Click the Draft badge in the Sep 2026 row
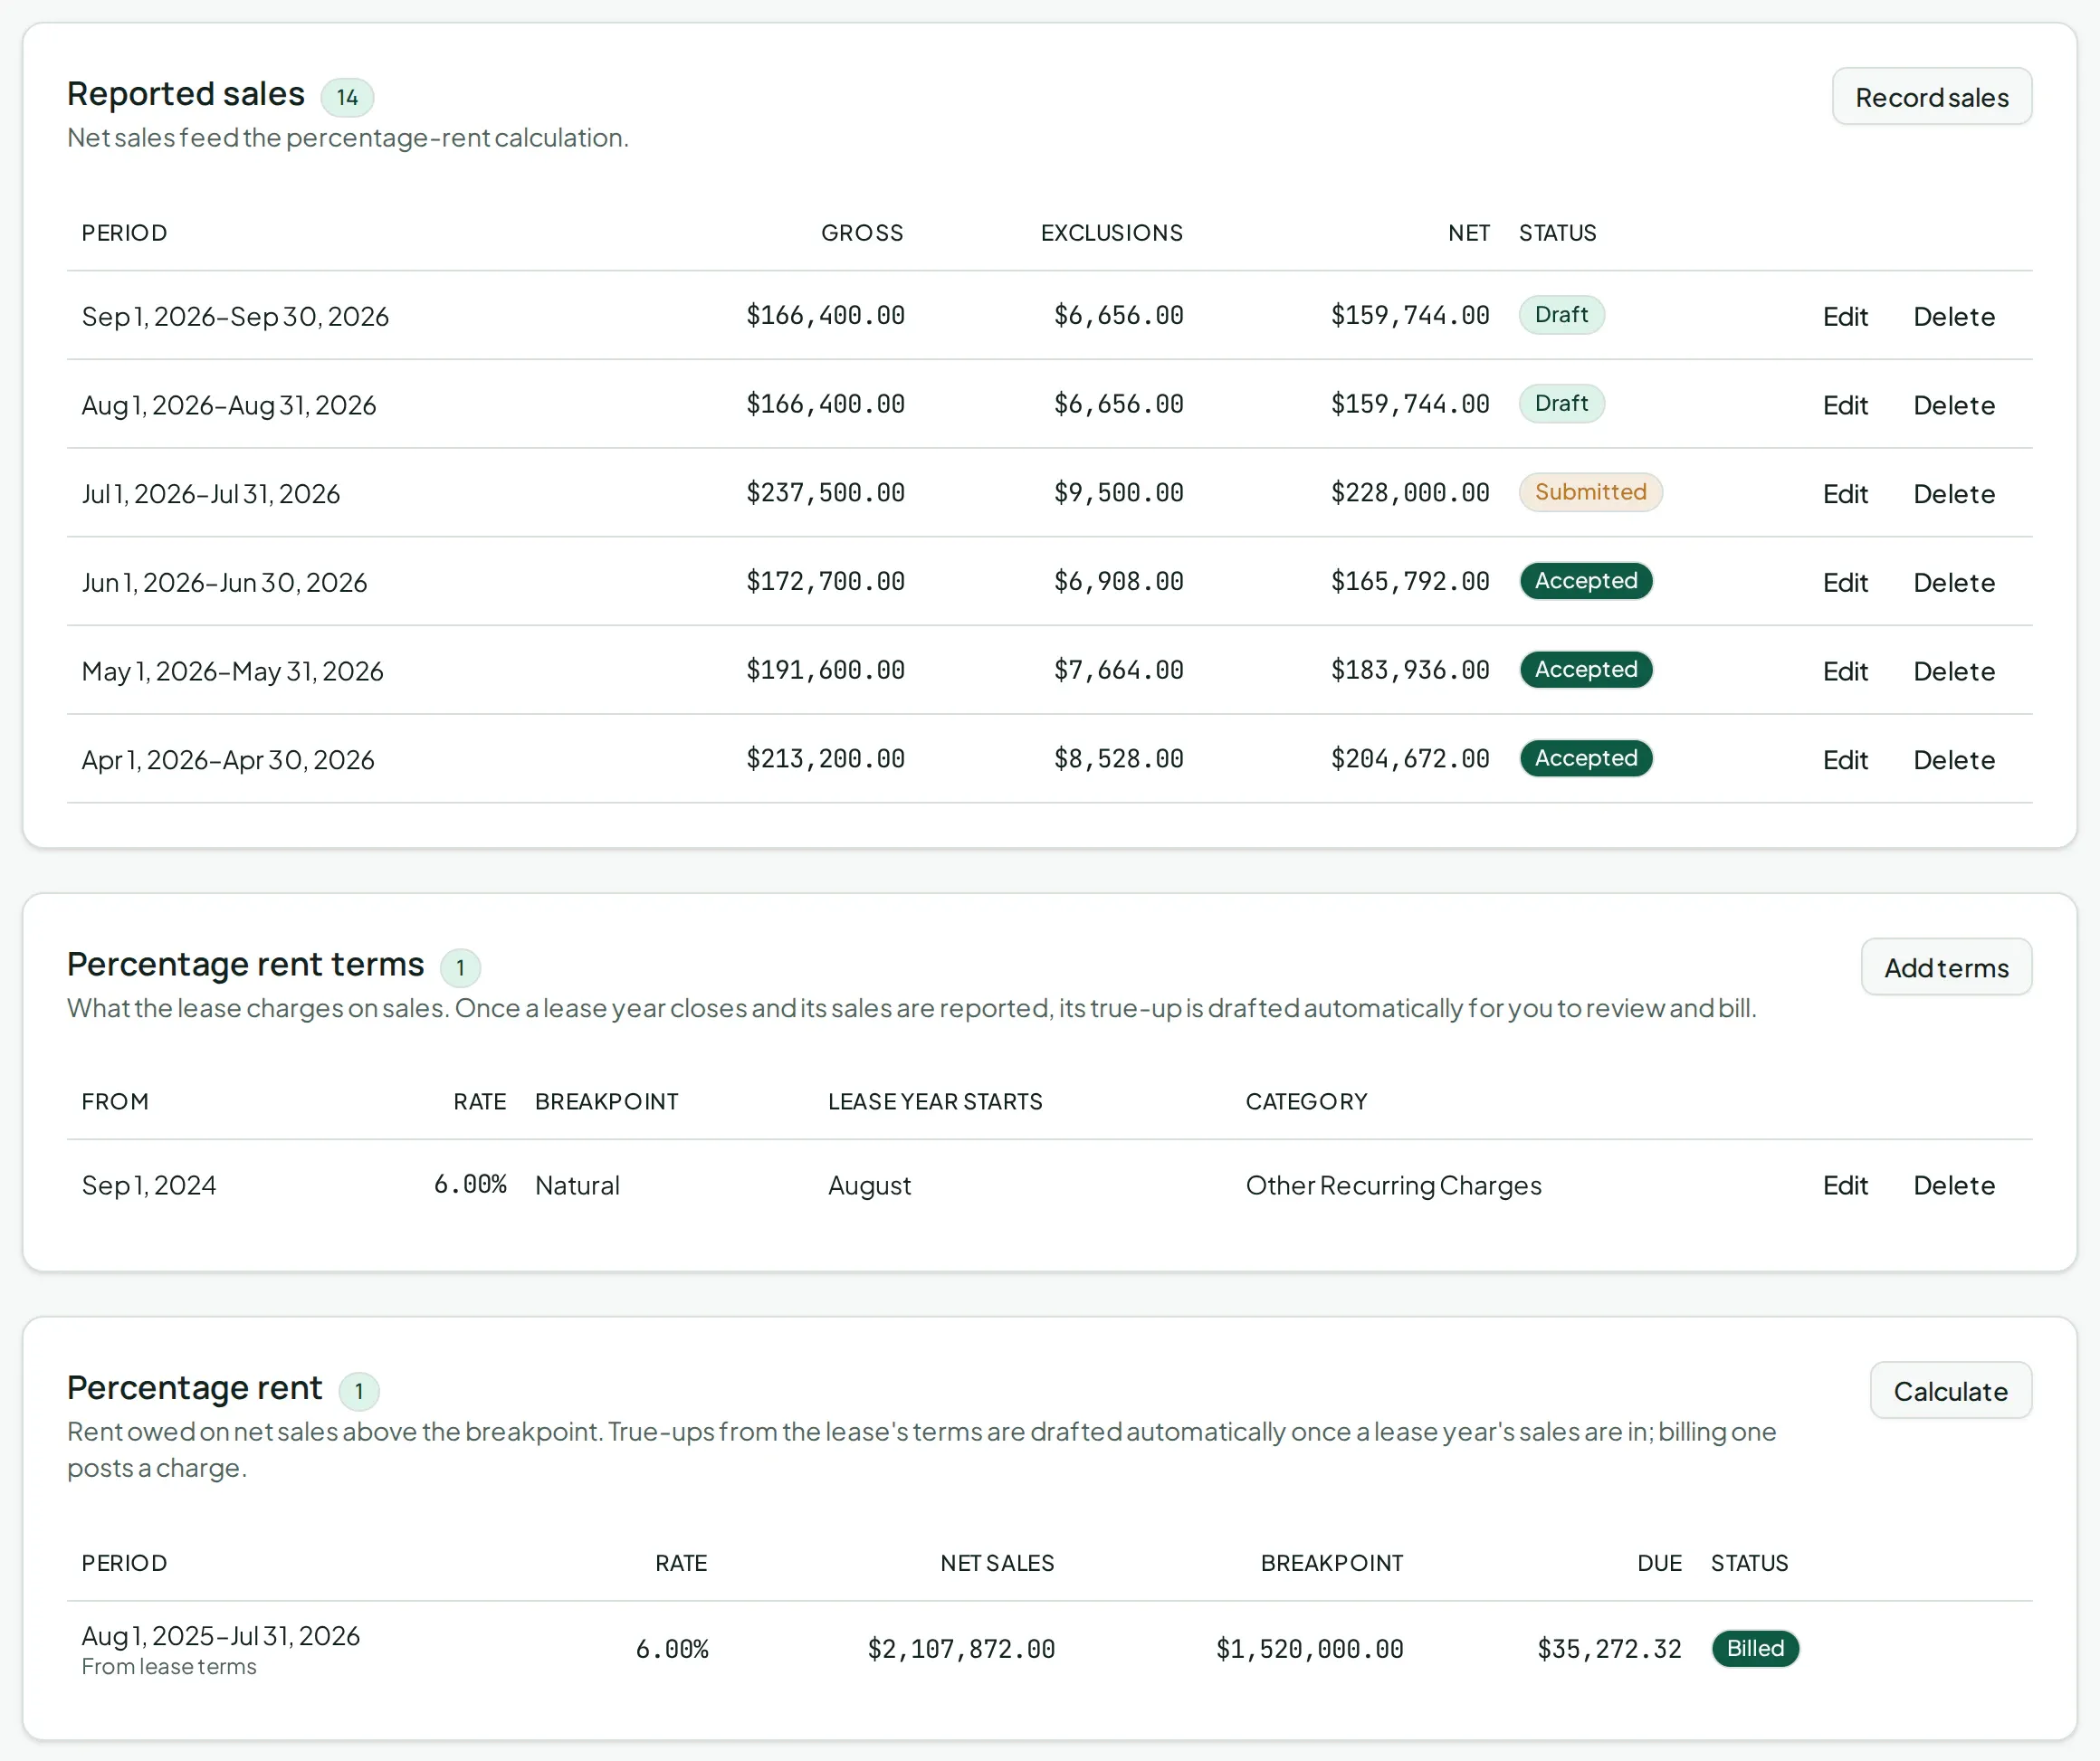The width and height of the screenshot is (2100, 1761). pyautogui.click(x=1561, y=315)
